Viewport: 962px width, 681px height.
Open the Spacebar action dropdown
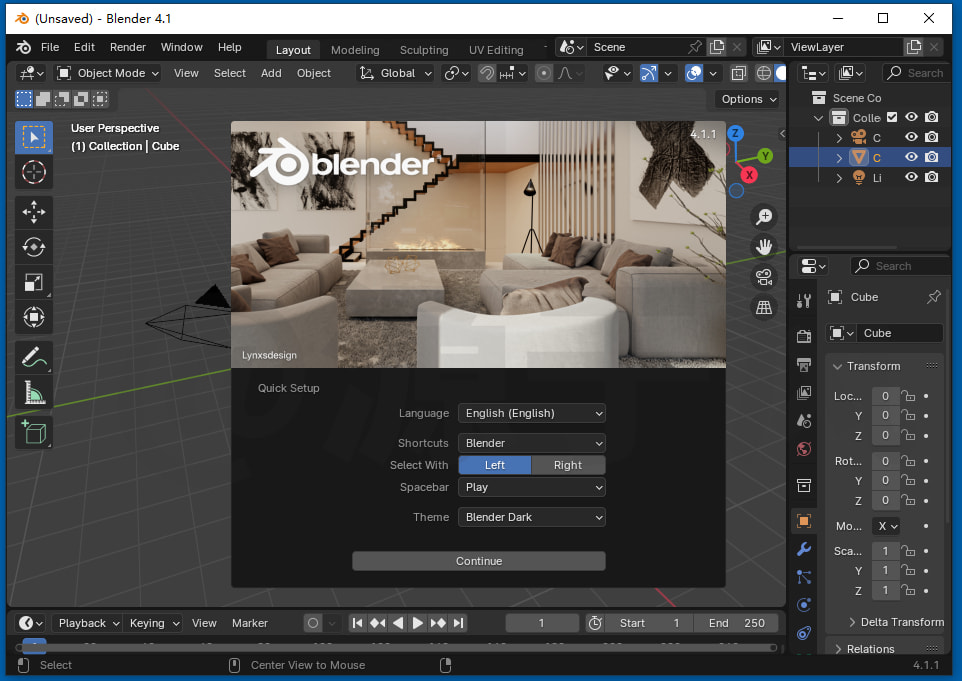pos(532,487)
